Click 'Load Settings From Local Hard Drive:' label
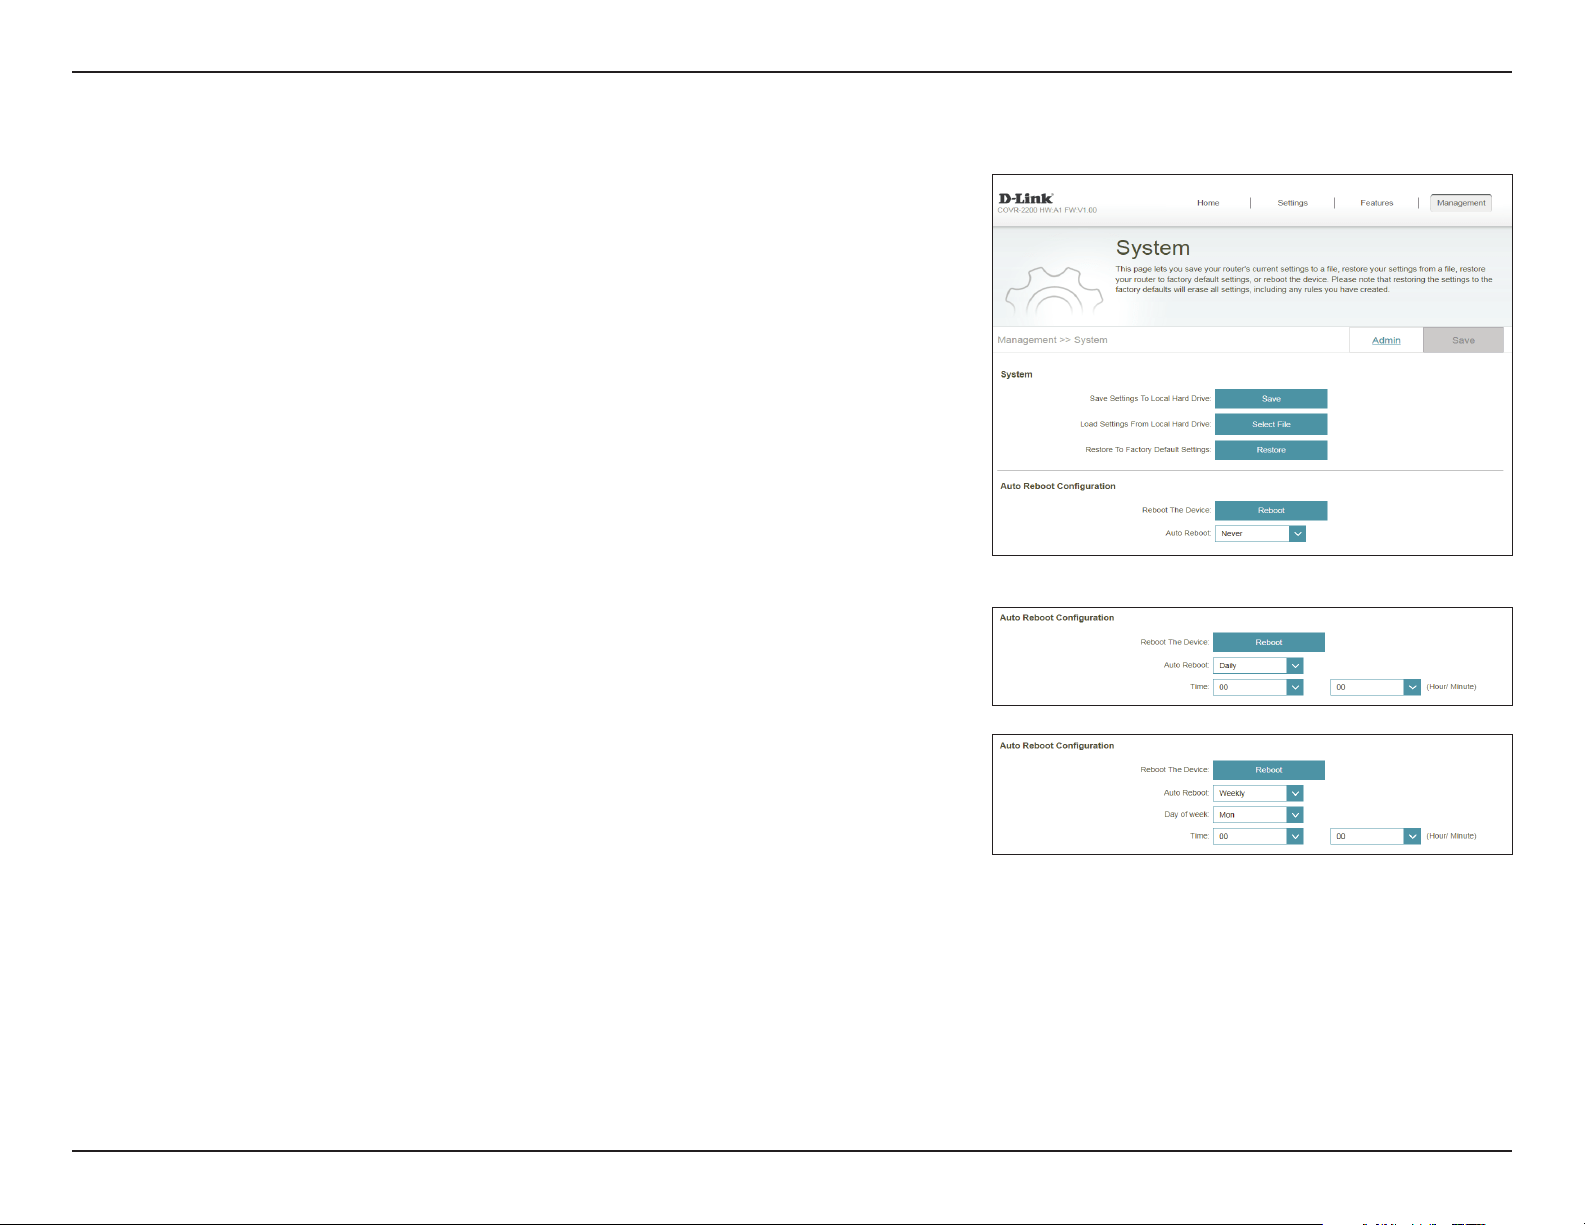1585x1225 pixels. [x=1145, y=425]
